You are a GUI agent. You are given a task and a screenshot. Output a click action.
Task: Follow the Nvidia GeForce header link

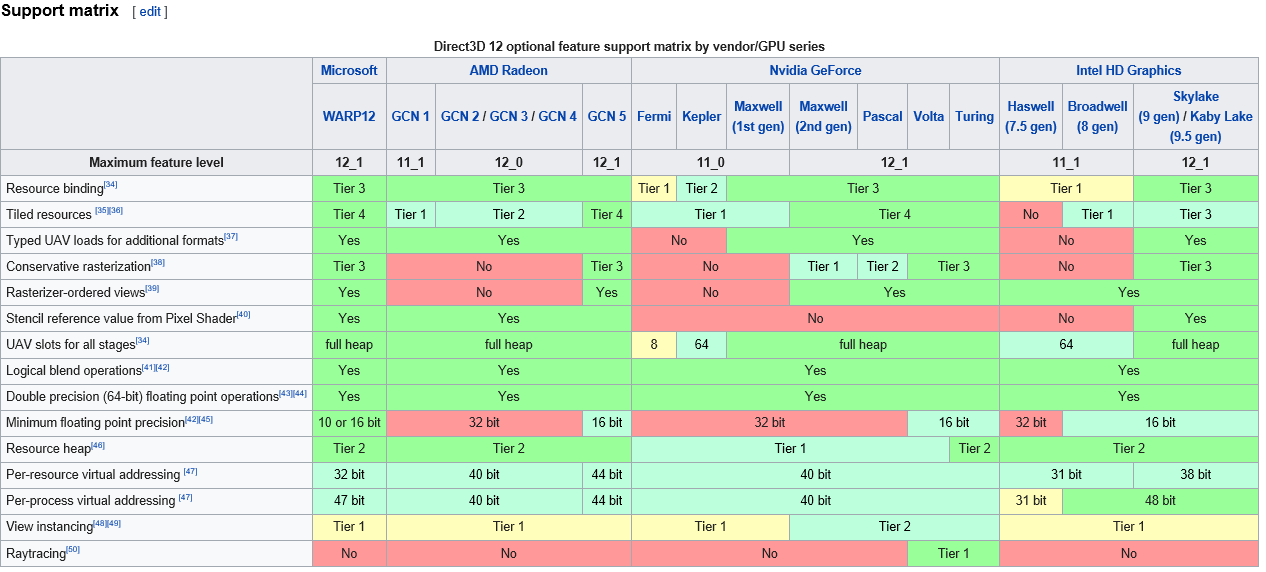click(x=815, y=71)
